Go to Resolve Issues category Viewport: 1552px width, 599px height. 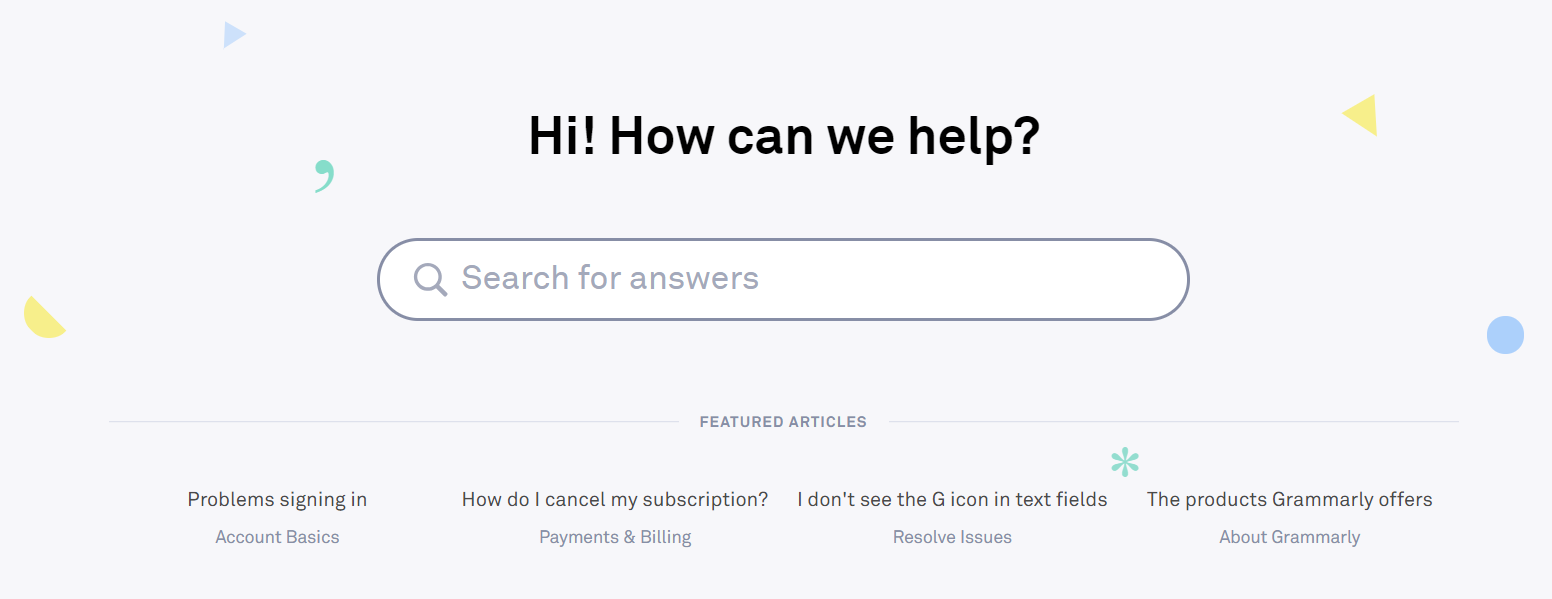[x=952, y=537]
